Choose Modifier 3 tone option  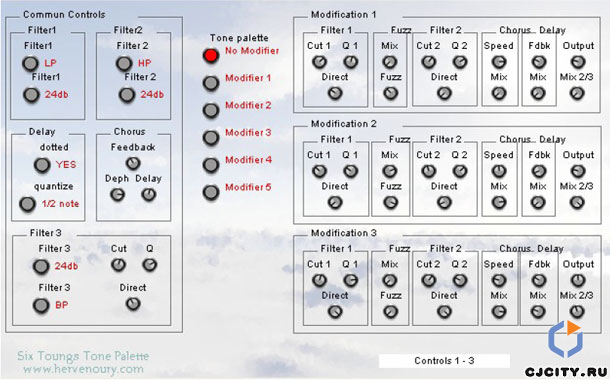(x=210, y=138)
